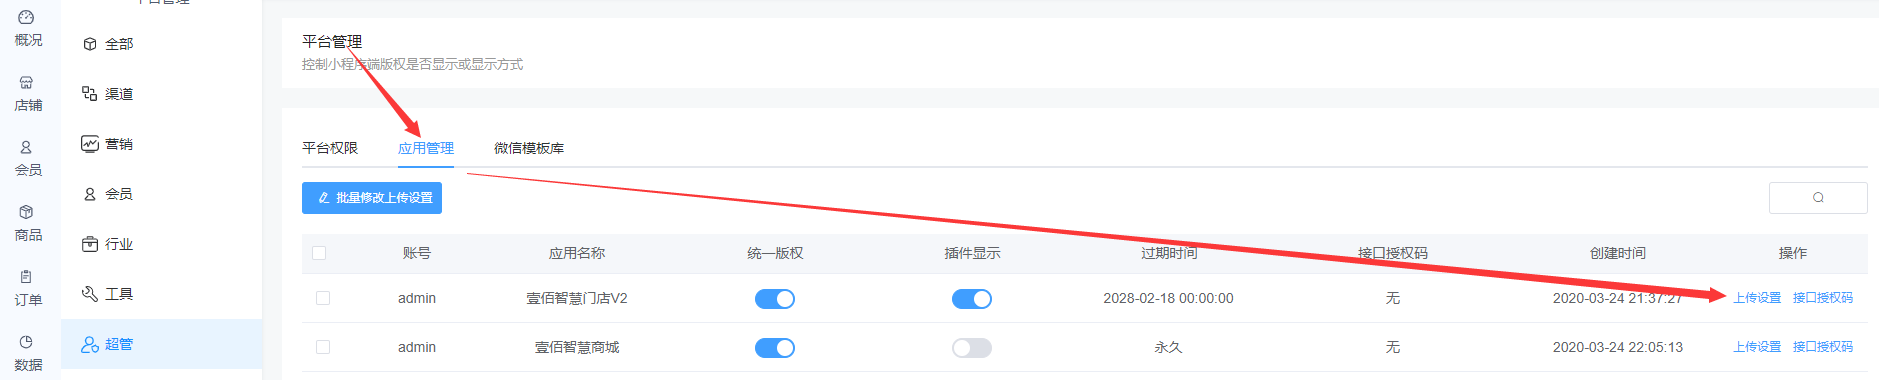
Task: Open the 商品 goods icon in sidebar
Action: click(28, 223)
